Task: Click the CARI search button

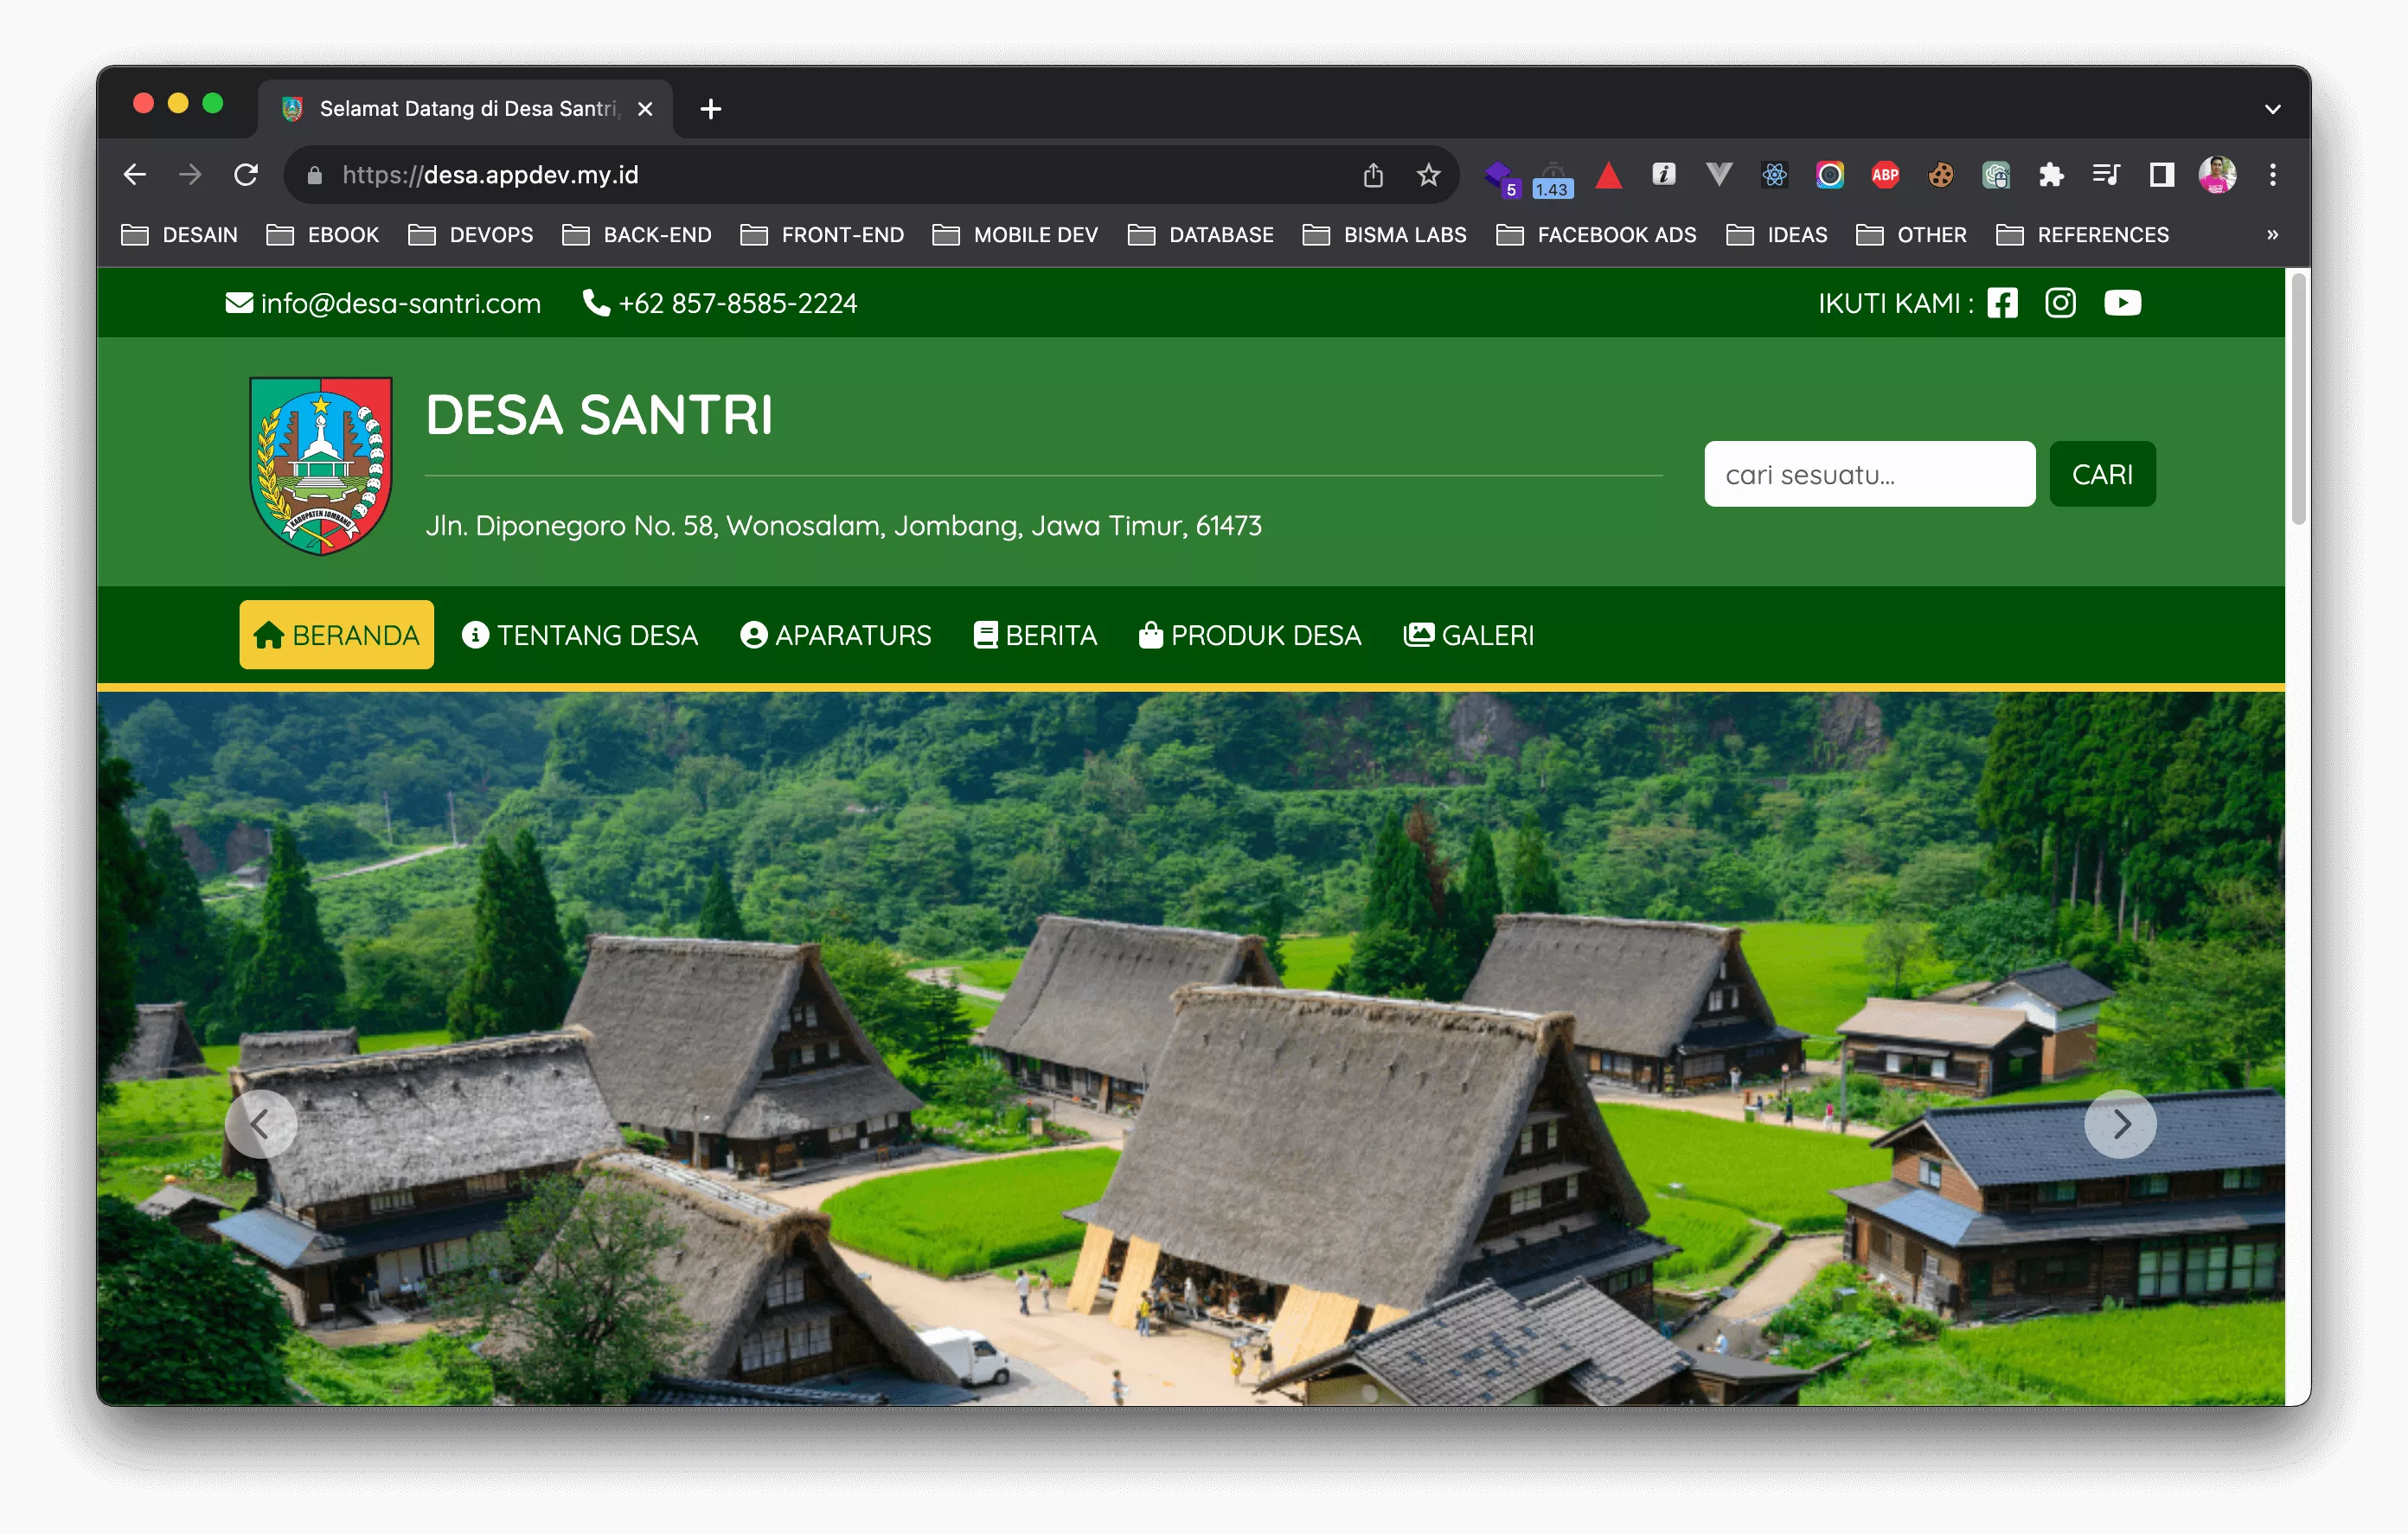Action: click(2102, 474)
